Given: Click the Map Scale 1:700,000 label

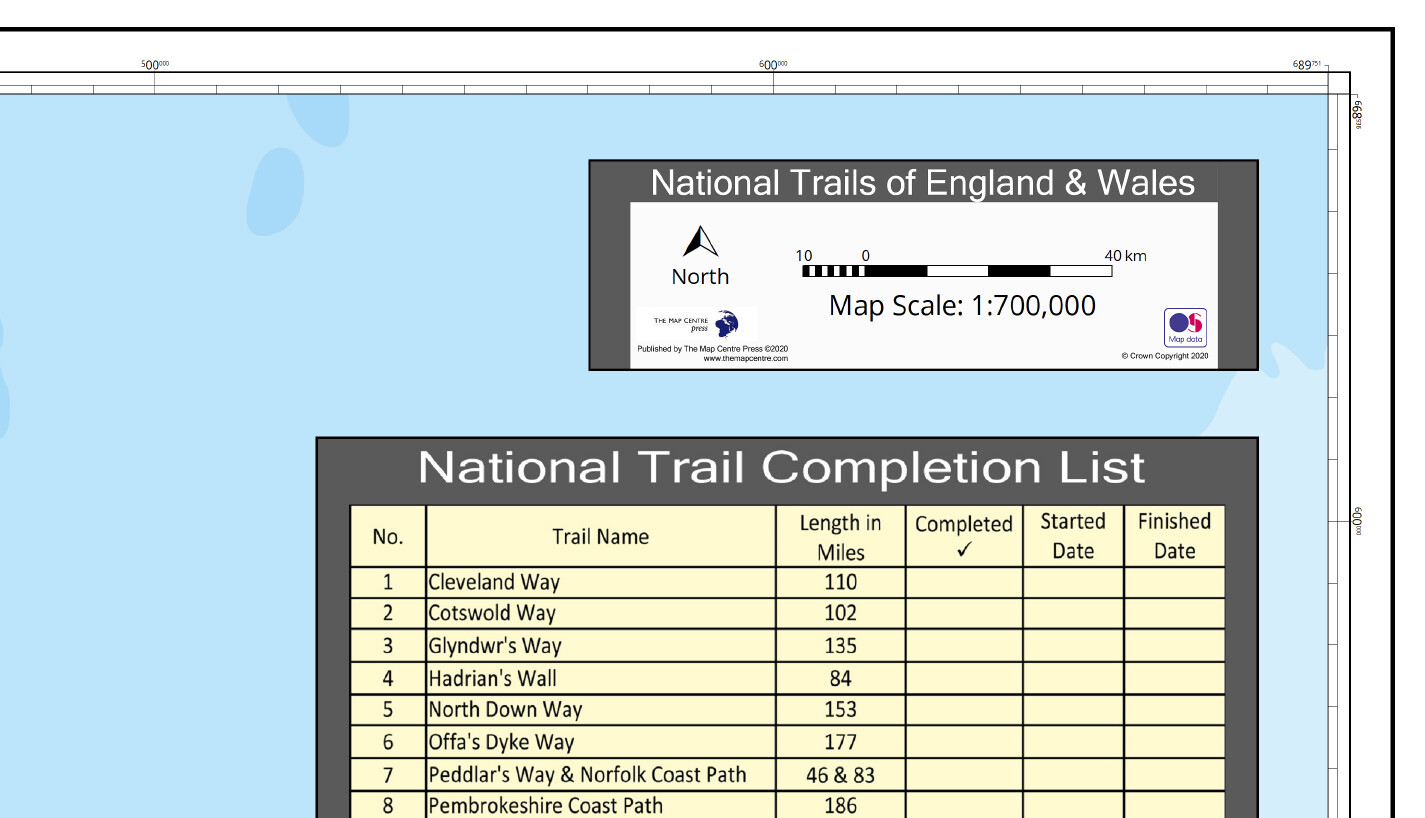Looking at the screenshot, I should (962, 306).
